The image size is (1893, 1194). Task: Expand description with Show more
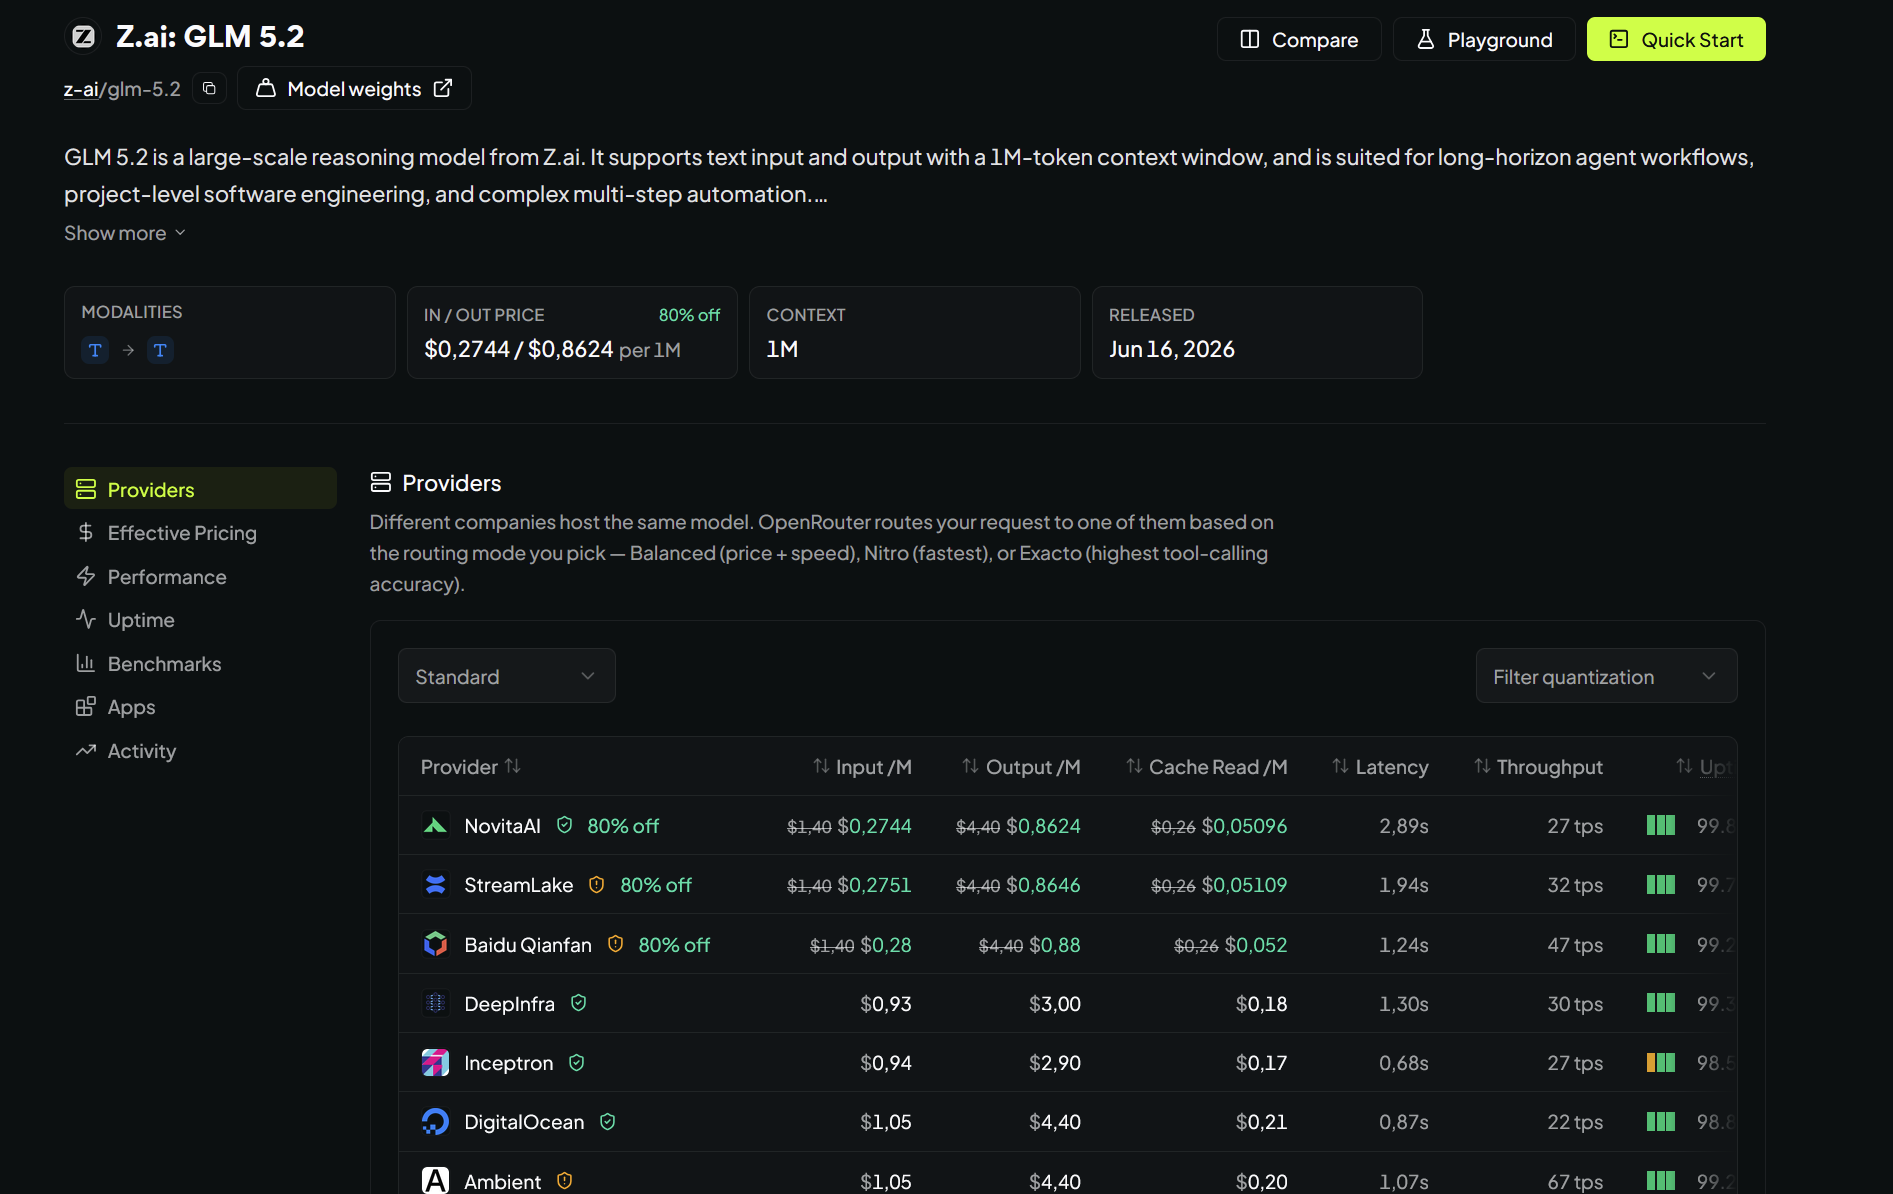(x=125, y=233)
